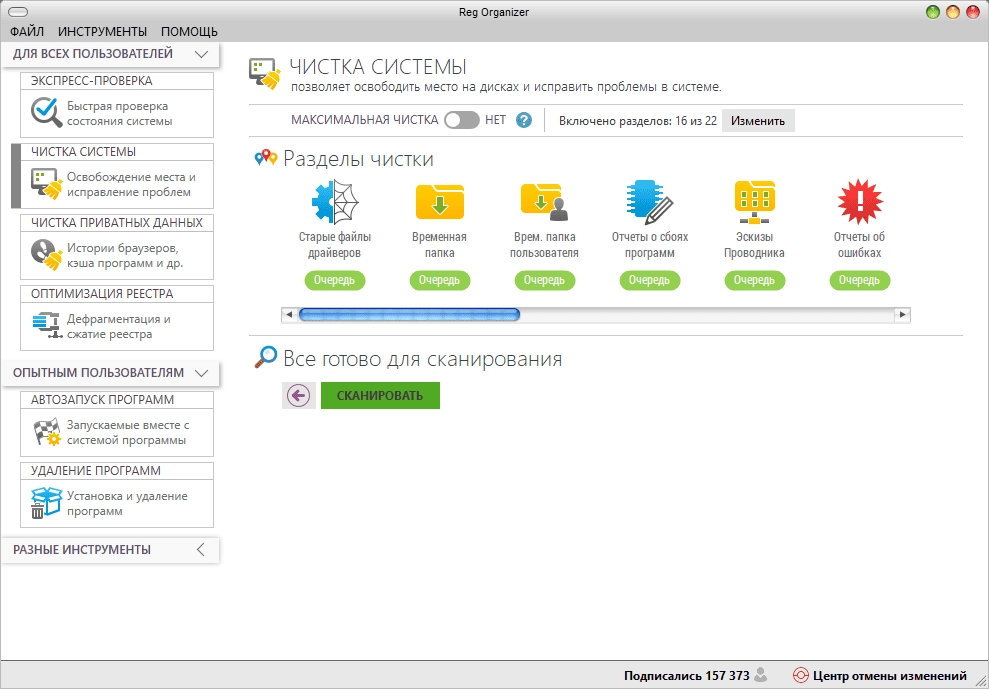
Task: Click the Чистка системы monitor broom icon
Action: (46, 184)
